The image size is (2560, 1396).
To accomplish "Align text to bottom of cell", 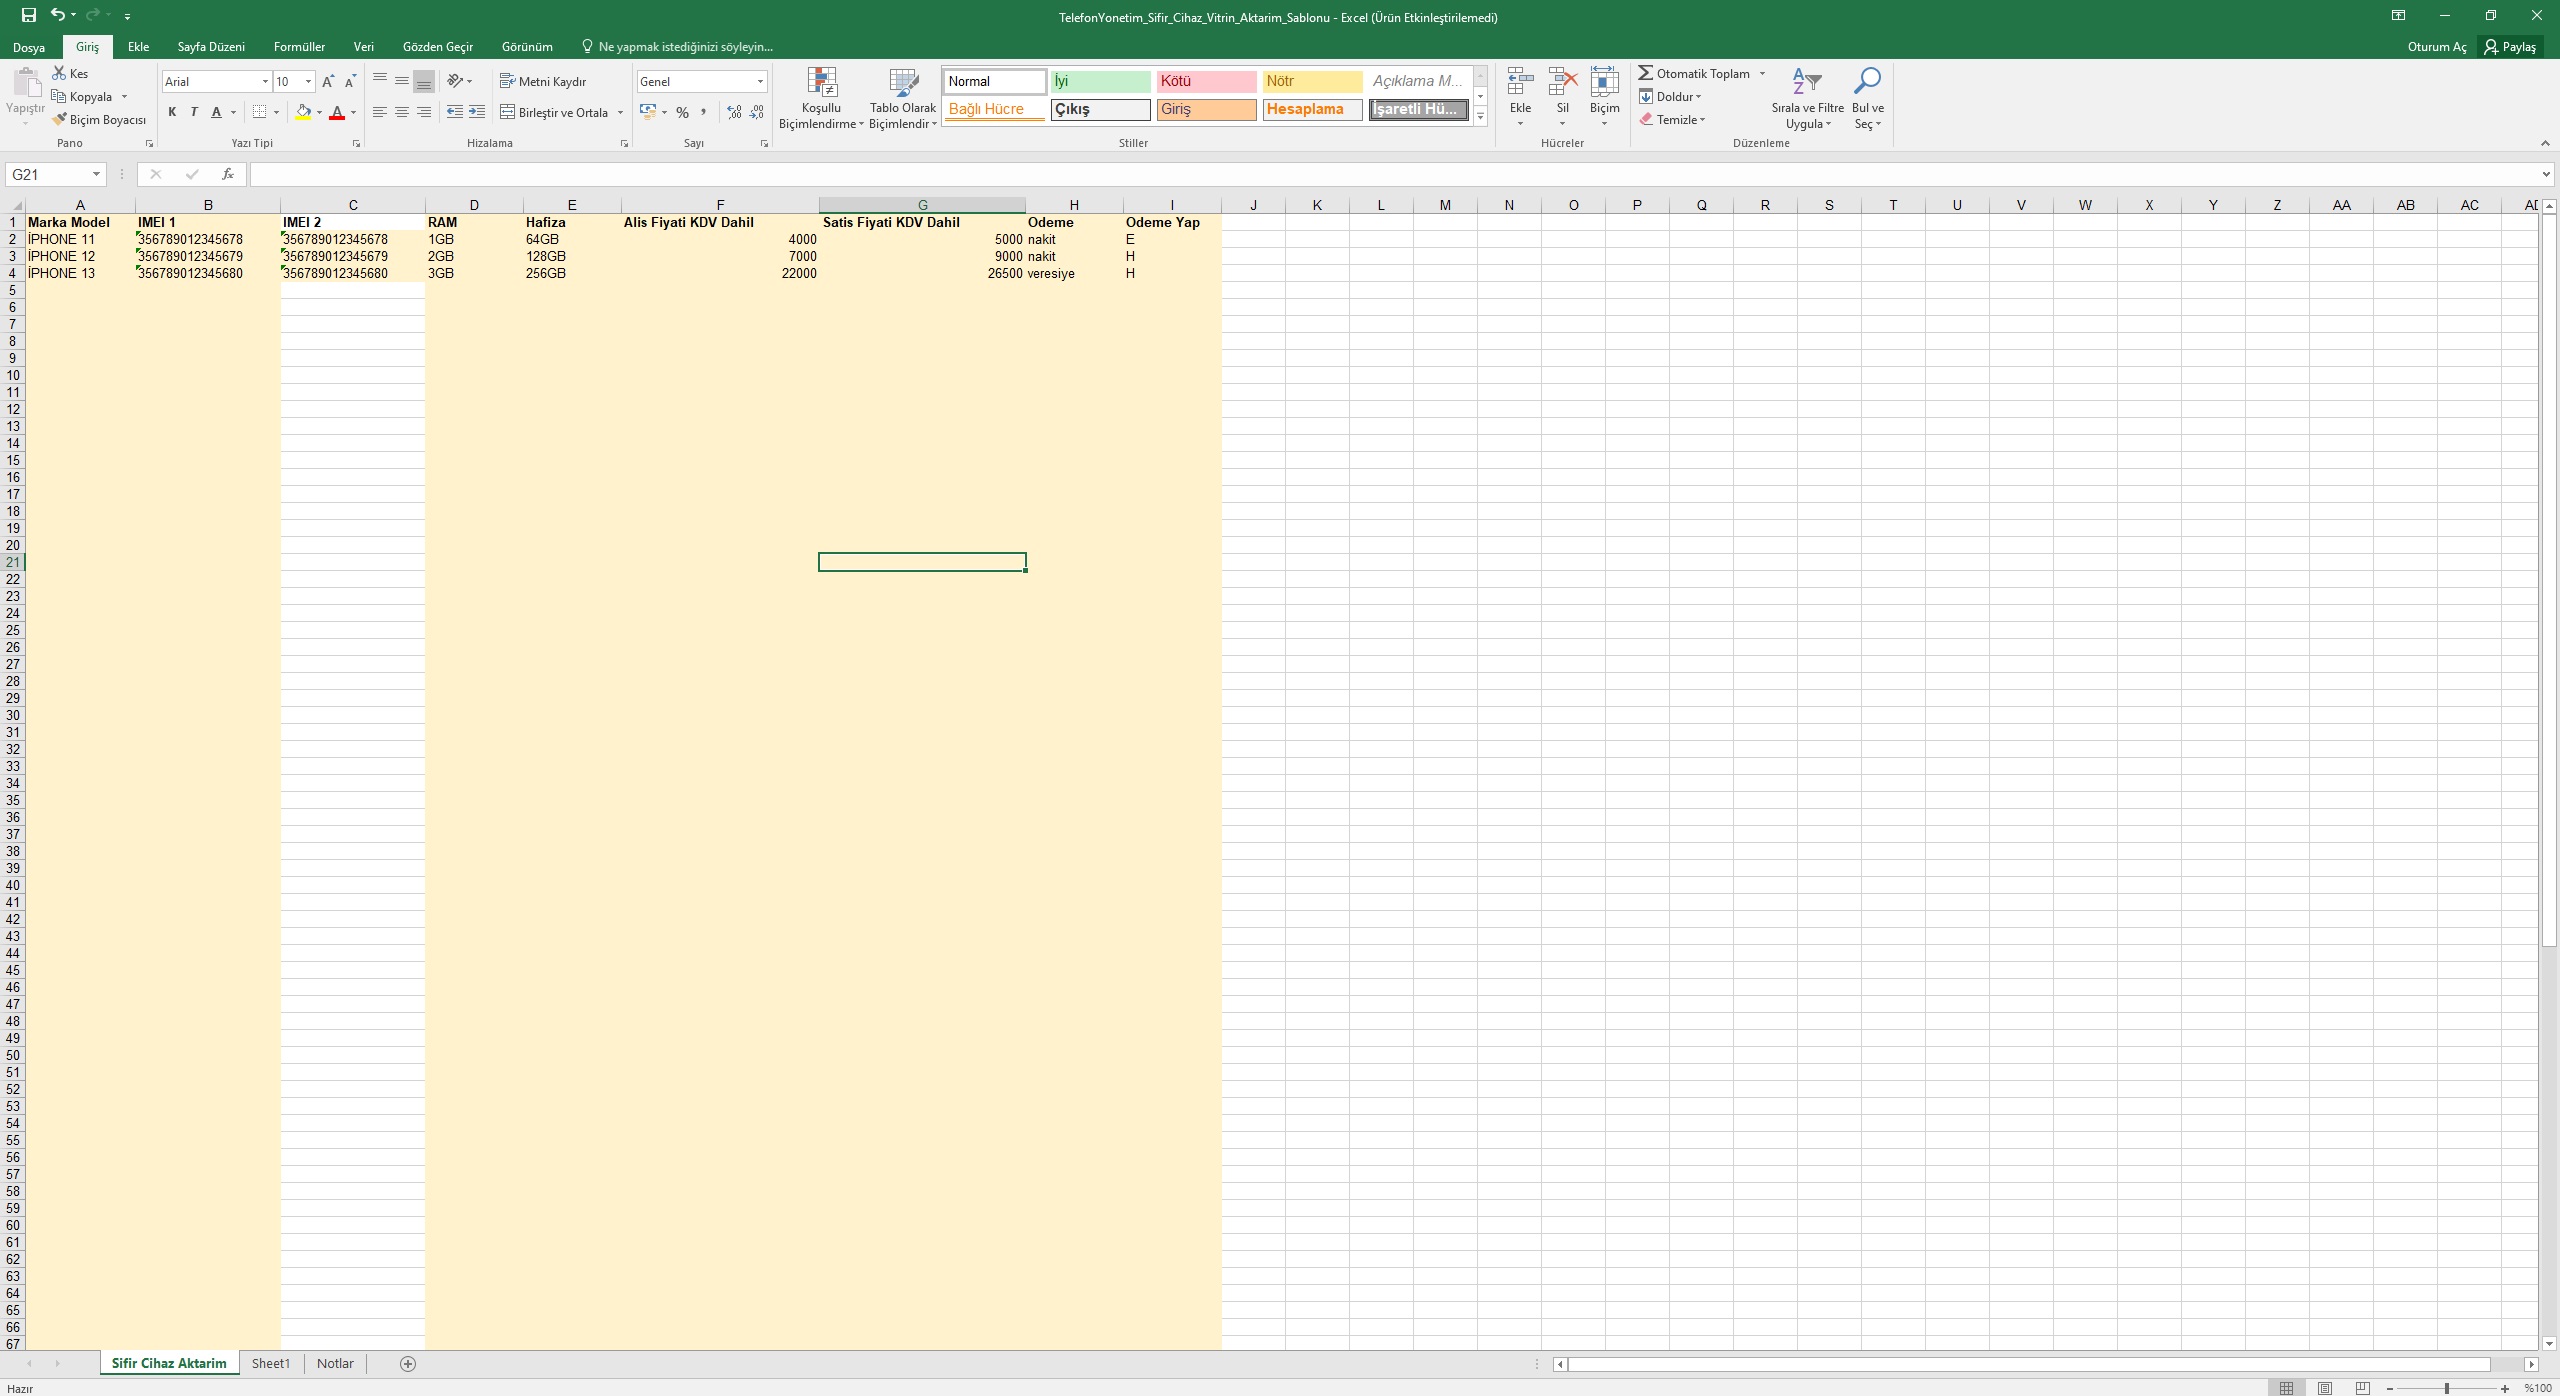I will [424, 81].
